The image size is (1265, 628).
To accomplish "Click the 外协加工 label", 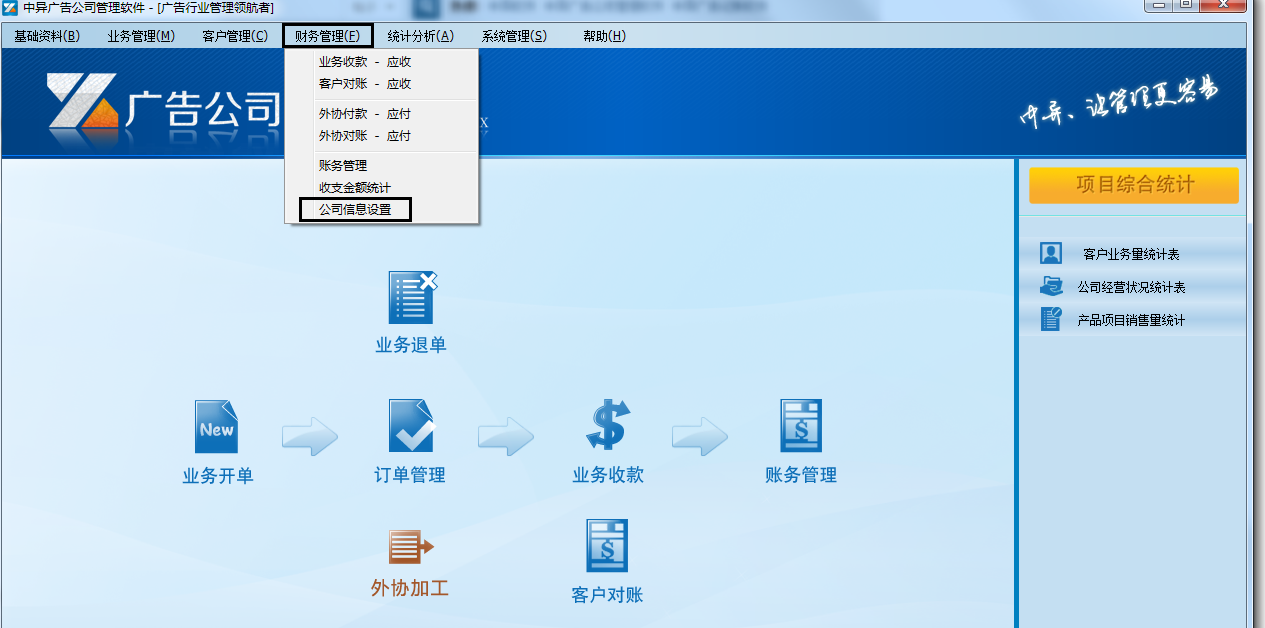I will click(x=410, y=588).
